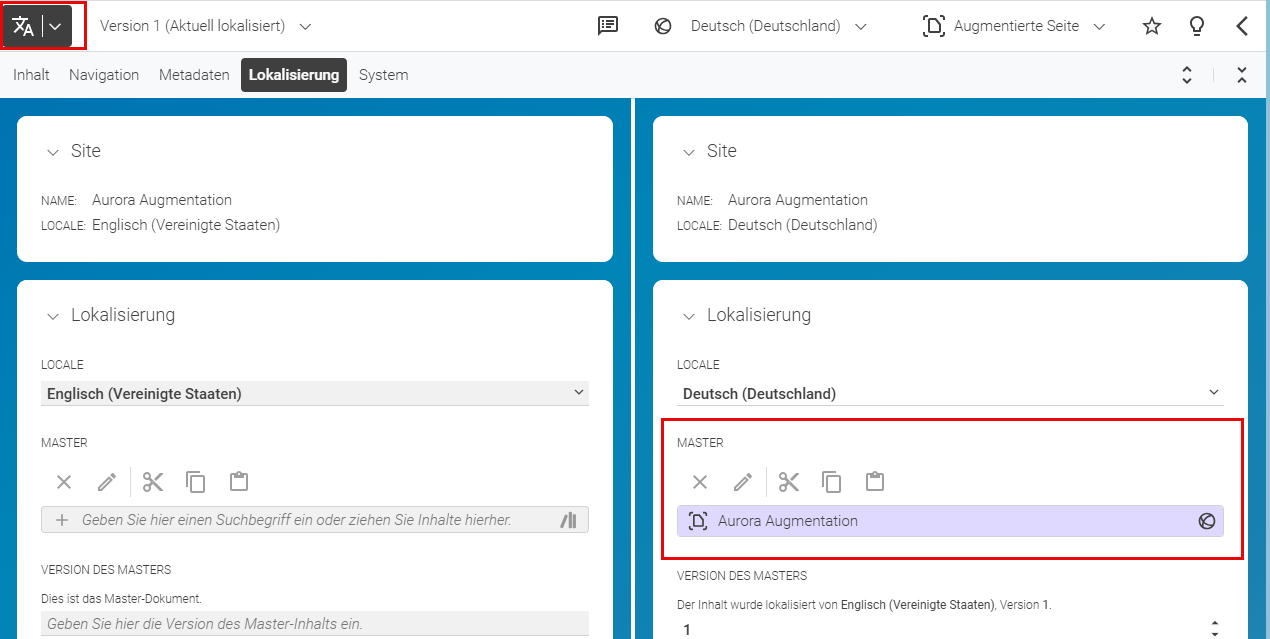Image resolution: width=1270 pixels, height=639 pixels.
Task: Click the lightbulb icon in header
Action: coord(1197,26)
